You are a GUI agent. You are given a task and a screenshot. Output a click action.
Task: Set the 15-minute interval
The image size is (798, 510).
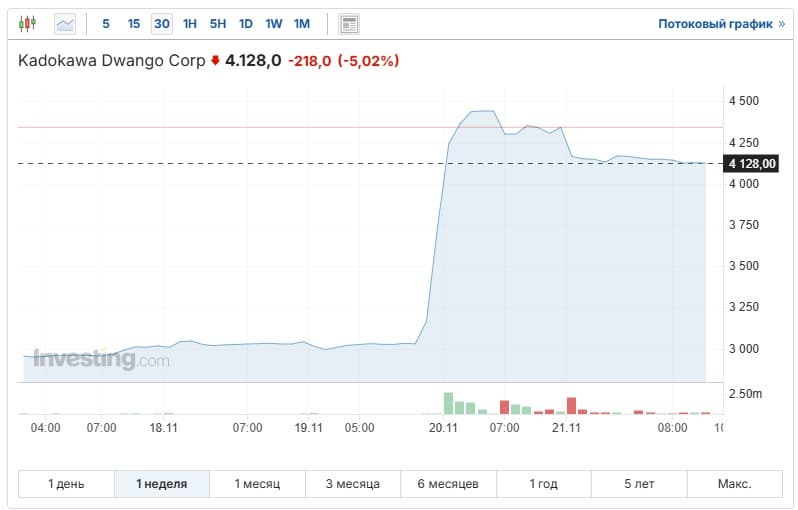tap(134, 23)
